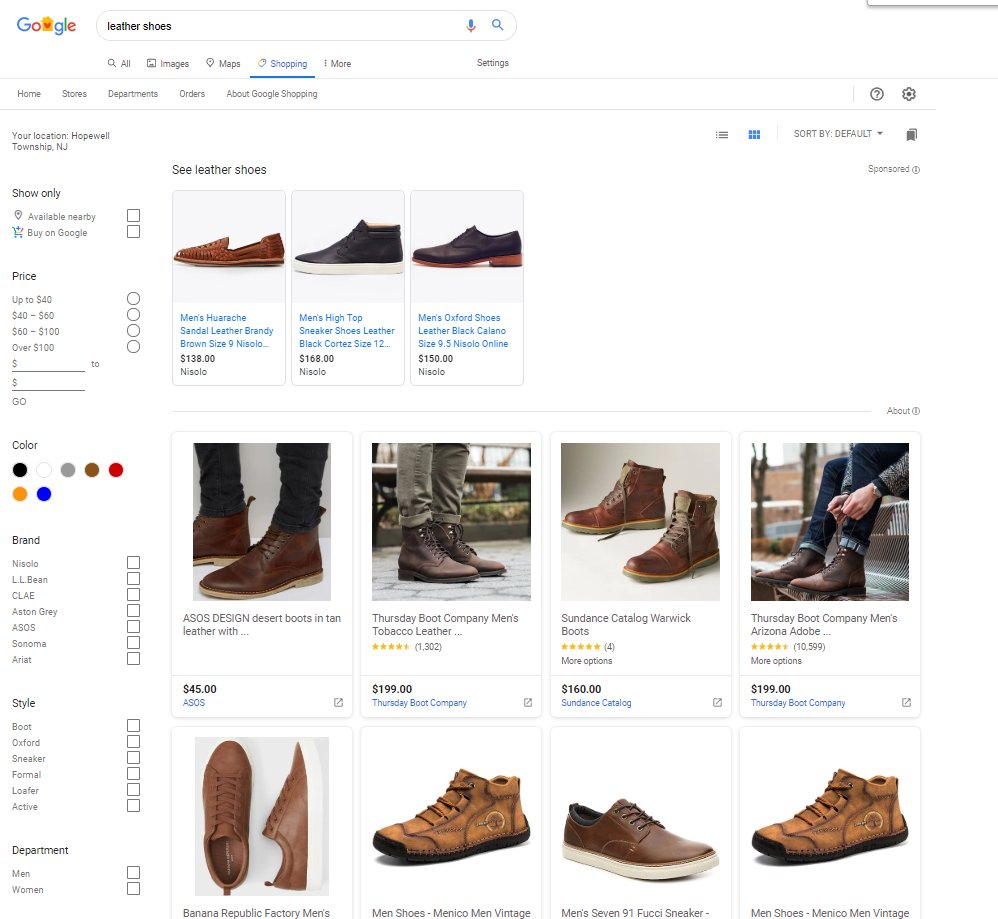The image size is (998, 919).
Task: Switch to the Images tab
Action: [167, 63]
